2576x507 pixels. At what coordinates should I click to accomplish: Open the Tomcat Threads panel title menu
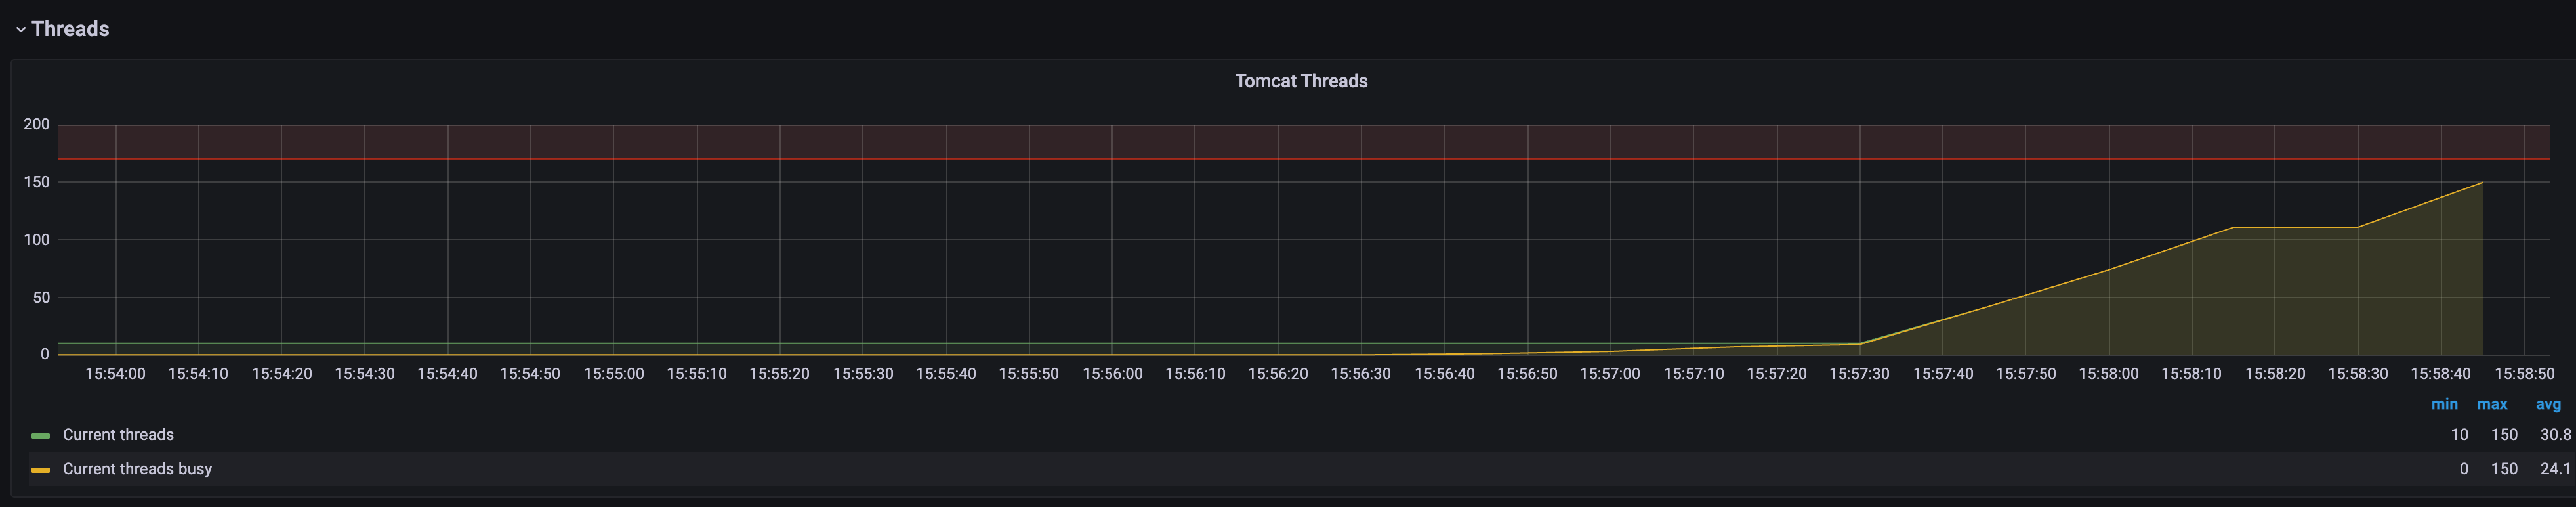(1300, 81)
